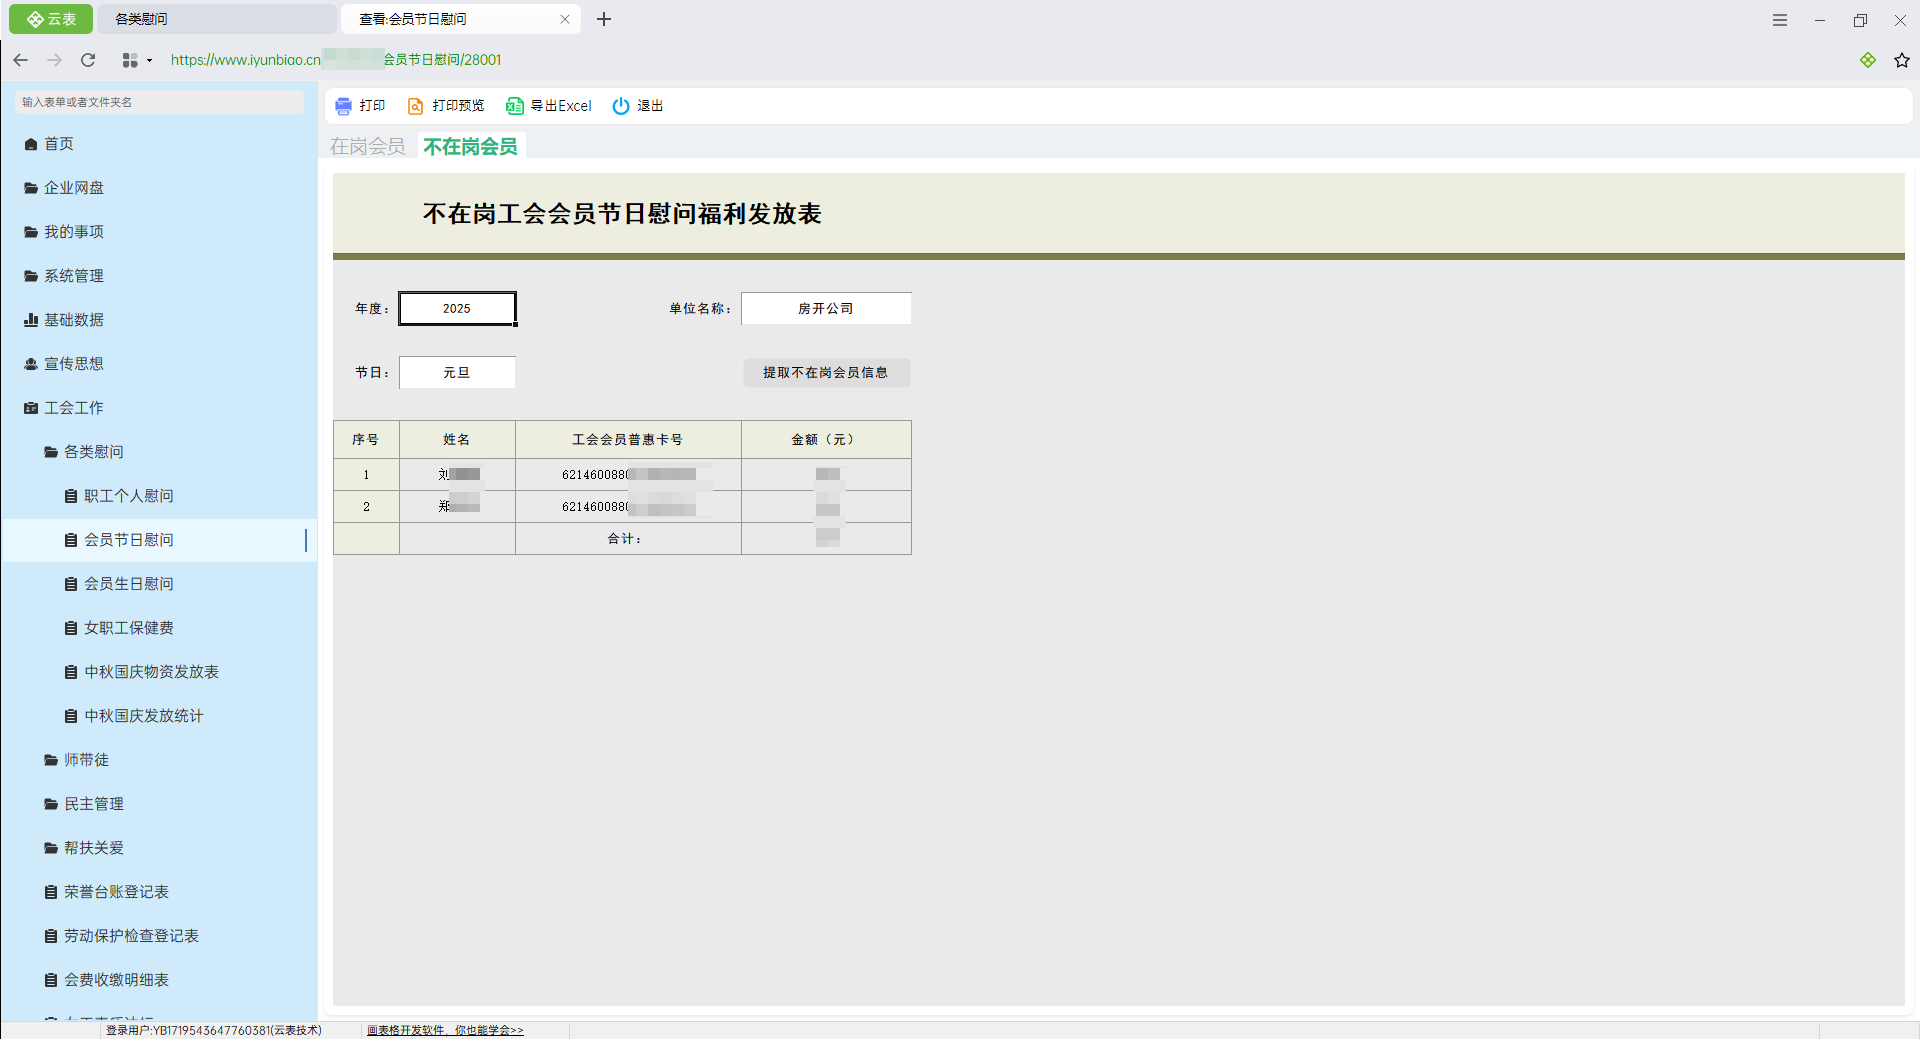Expand the 师带徒 folder
The height and width of the screenshot is (1039, 1920).
85,760
